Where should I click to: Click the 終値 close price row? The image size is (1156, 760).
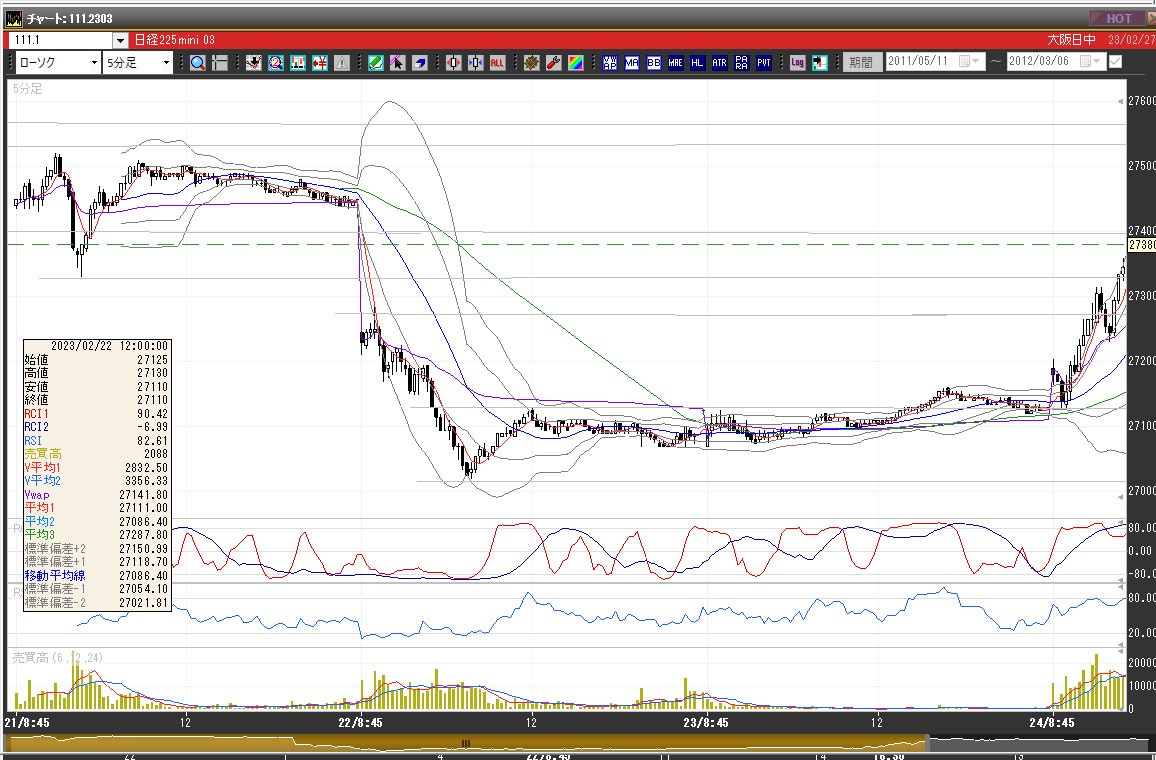pyautogui.click(x=97, y=400)
